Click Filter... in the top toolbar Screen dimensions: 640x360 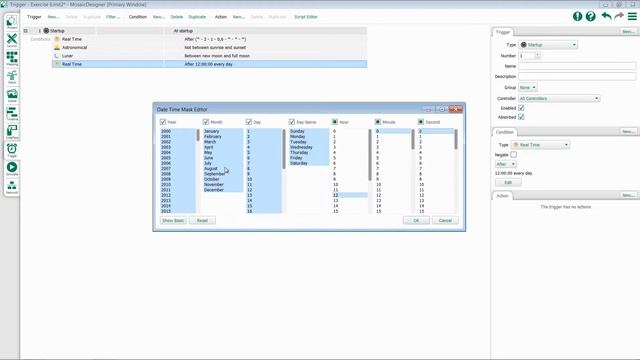pyautogui.click(x=113, y=17)
